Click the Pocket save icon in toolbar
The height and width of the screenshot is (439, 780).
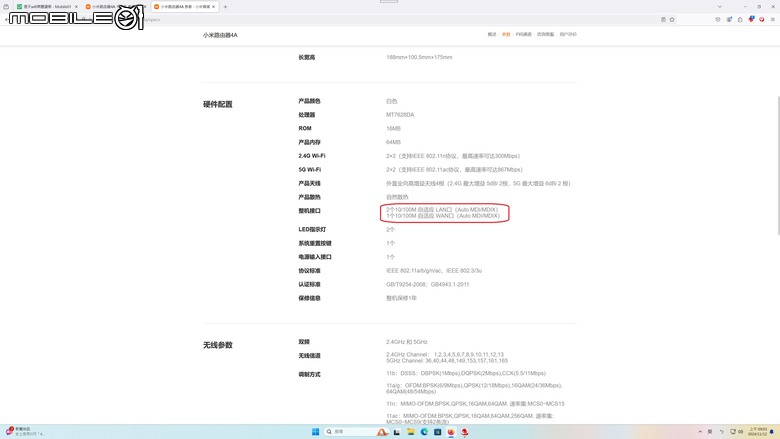pyautogui.click(x=718, y=19)
